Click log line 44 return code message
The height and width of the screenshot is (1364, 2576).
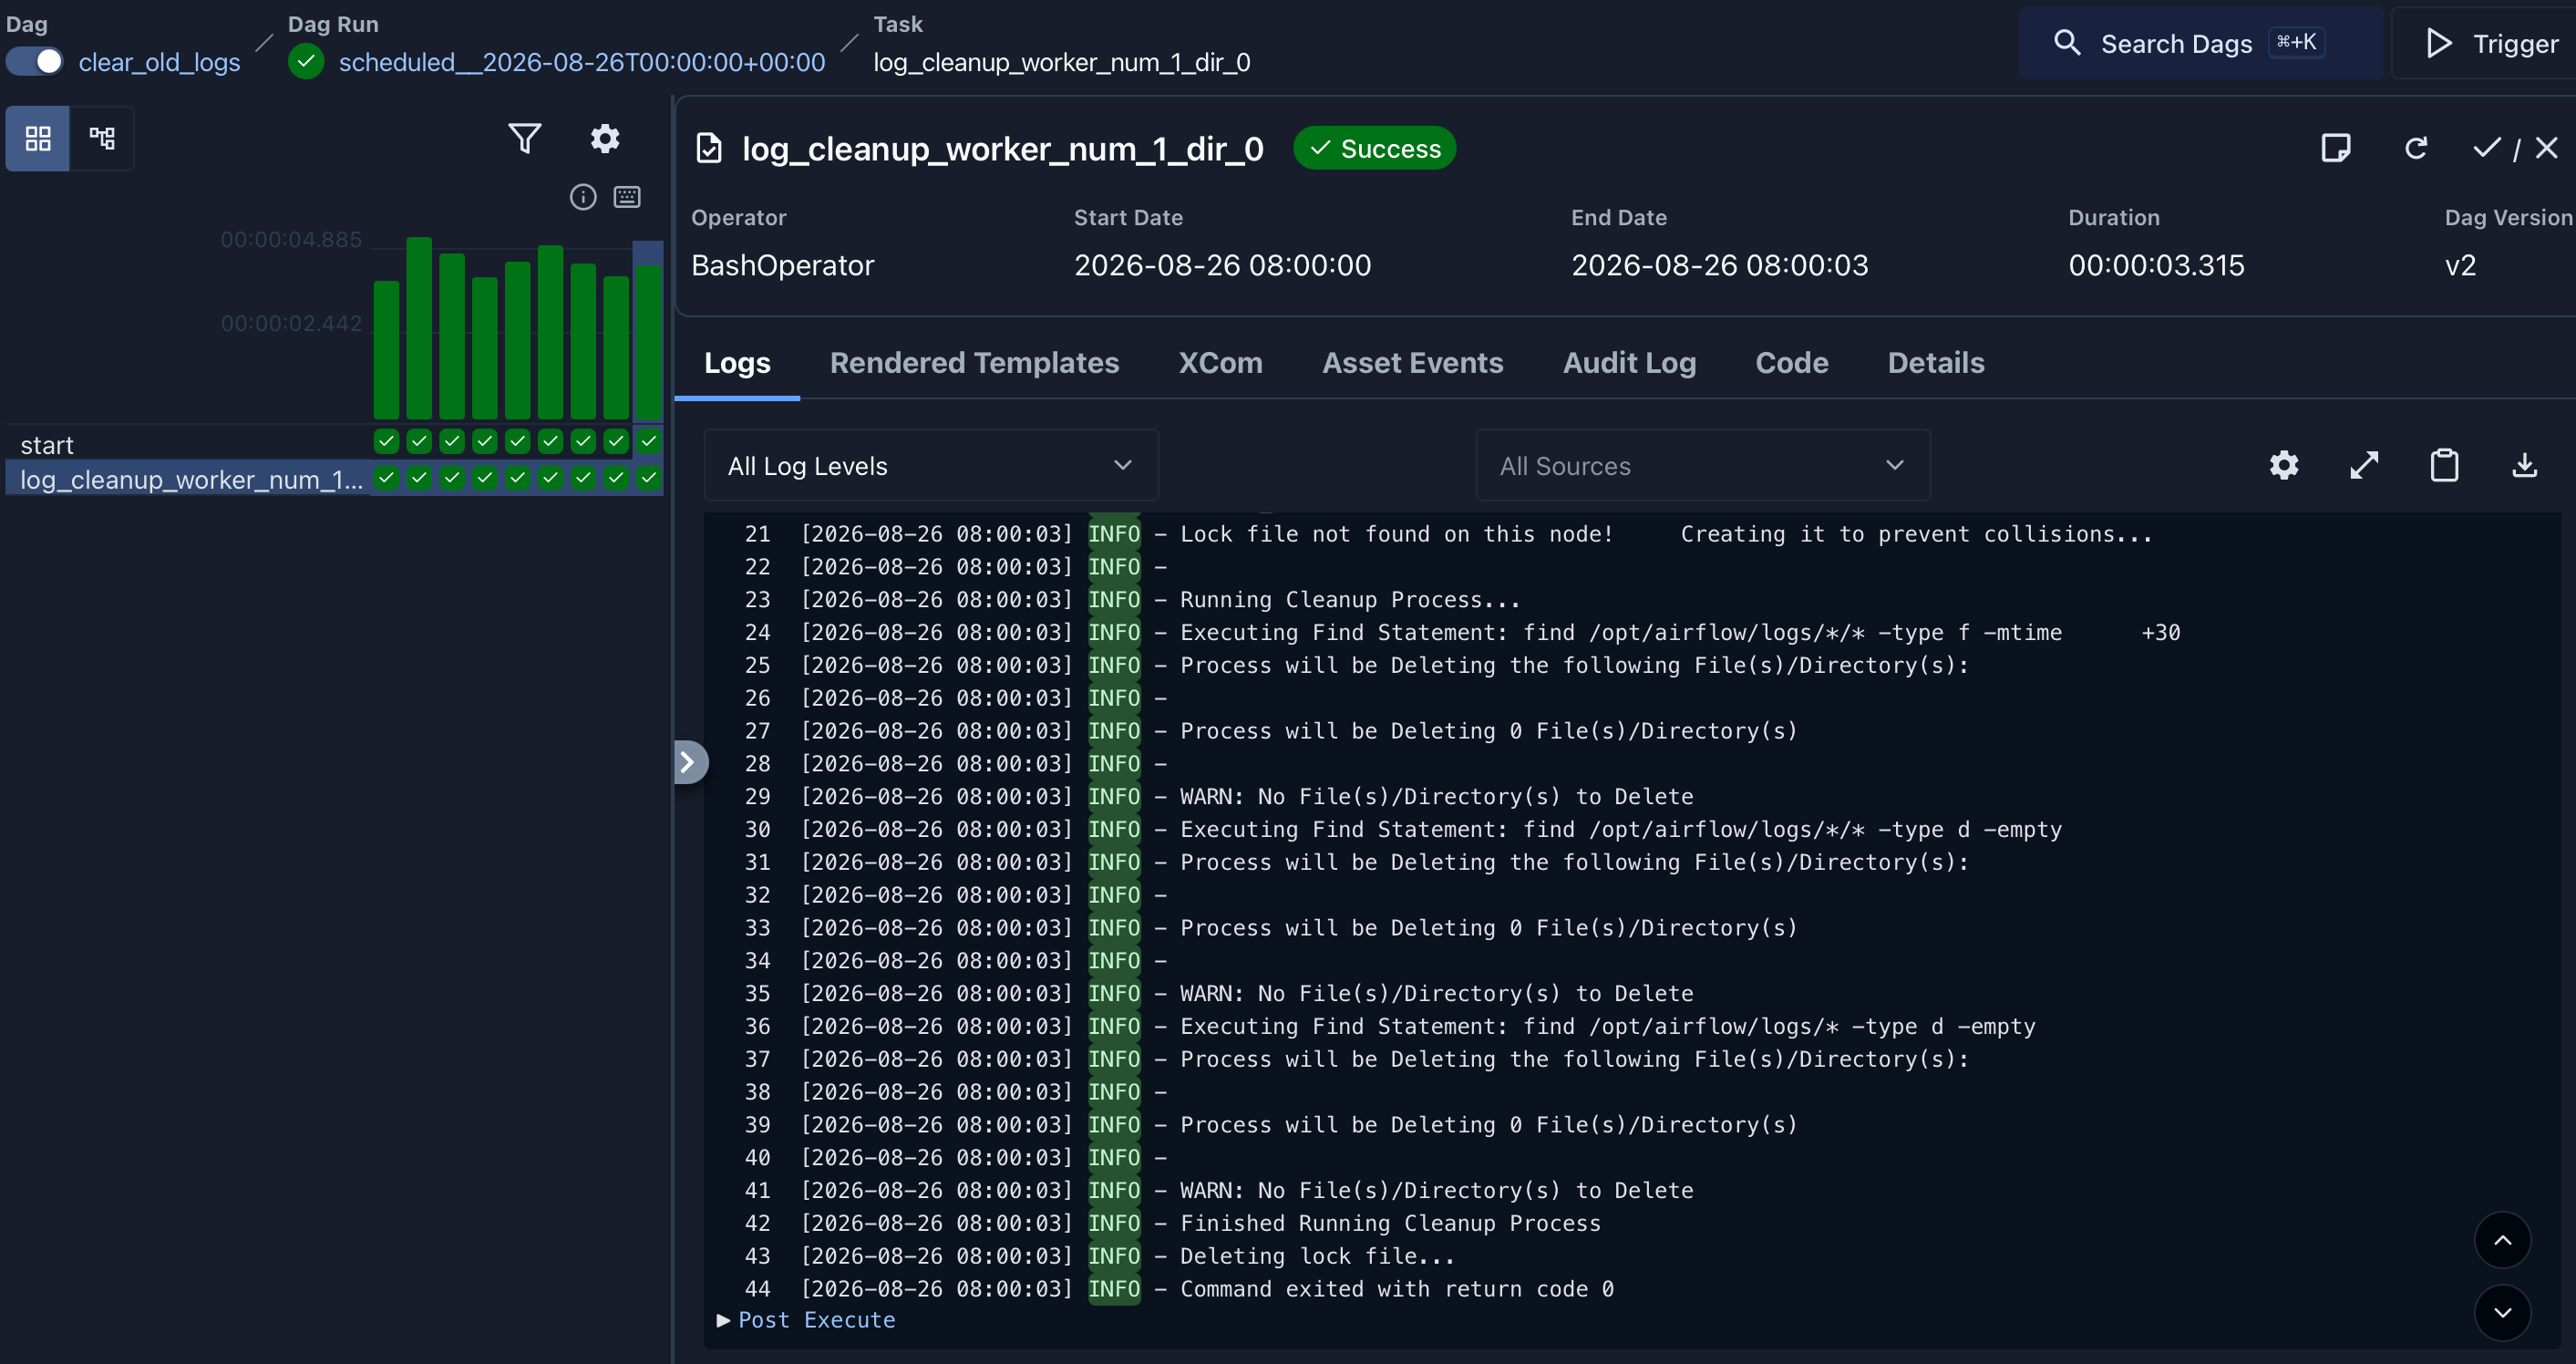1396,1289
